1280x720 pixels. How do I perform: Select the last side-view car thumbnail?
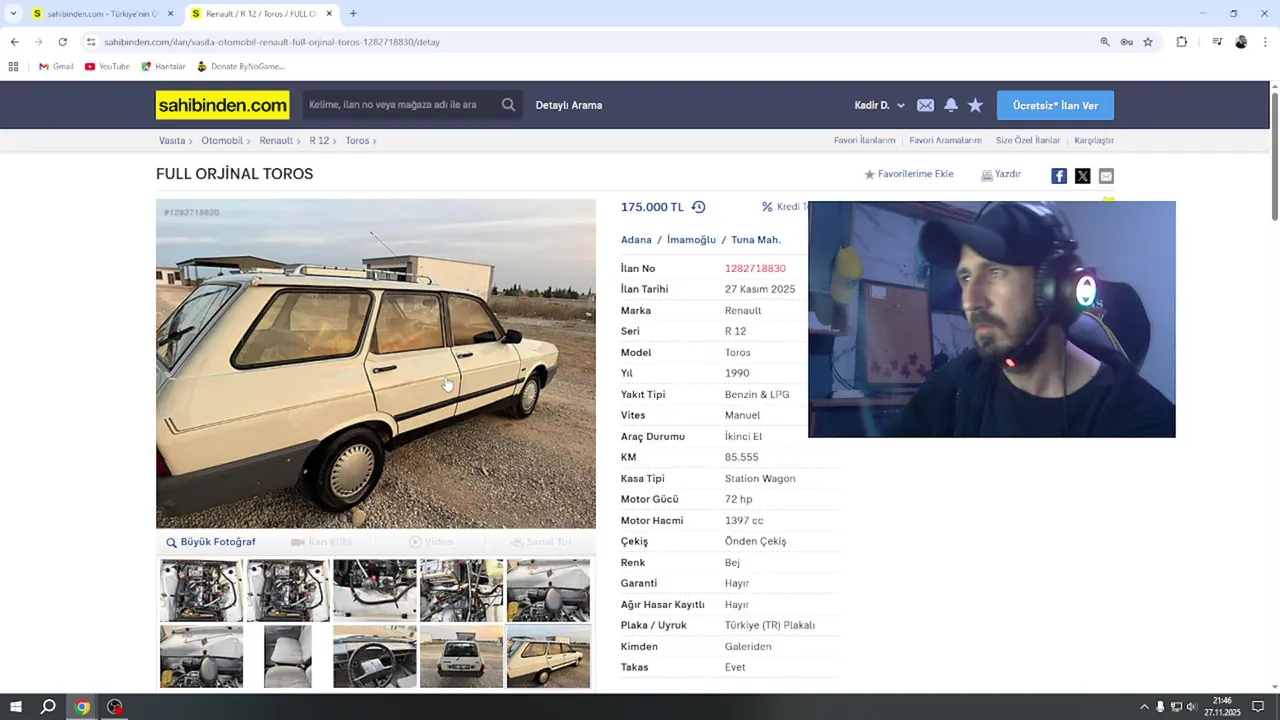click(x=548, y=656)
